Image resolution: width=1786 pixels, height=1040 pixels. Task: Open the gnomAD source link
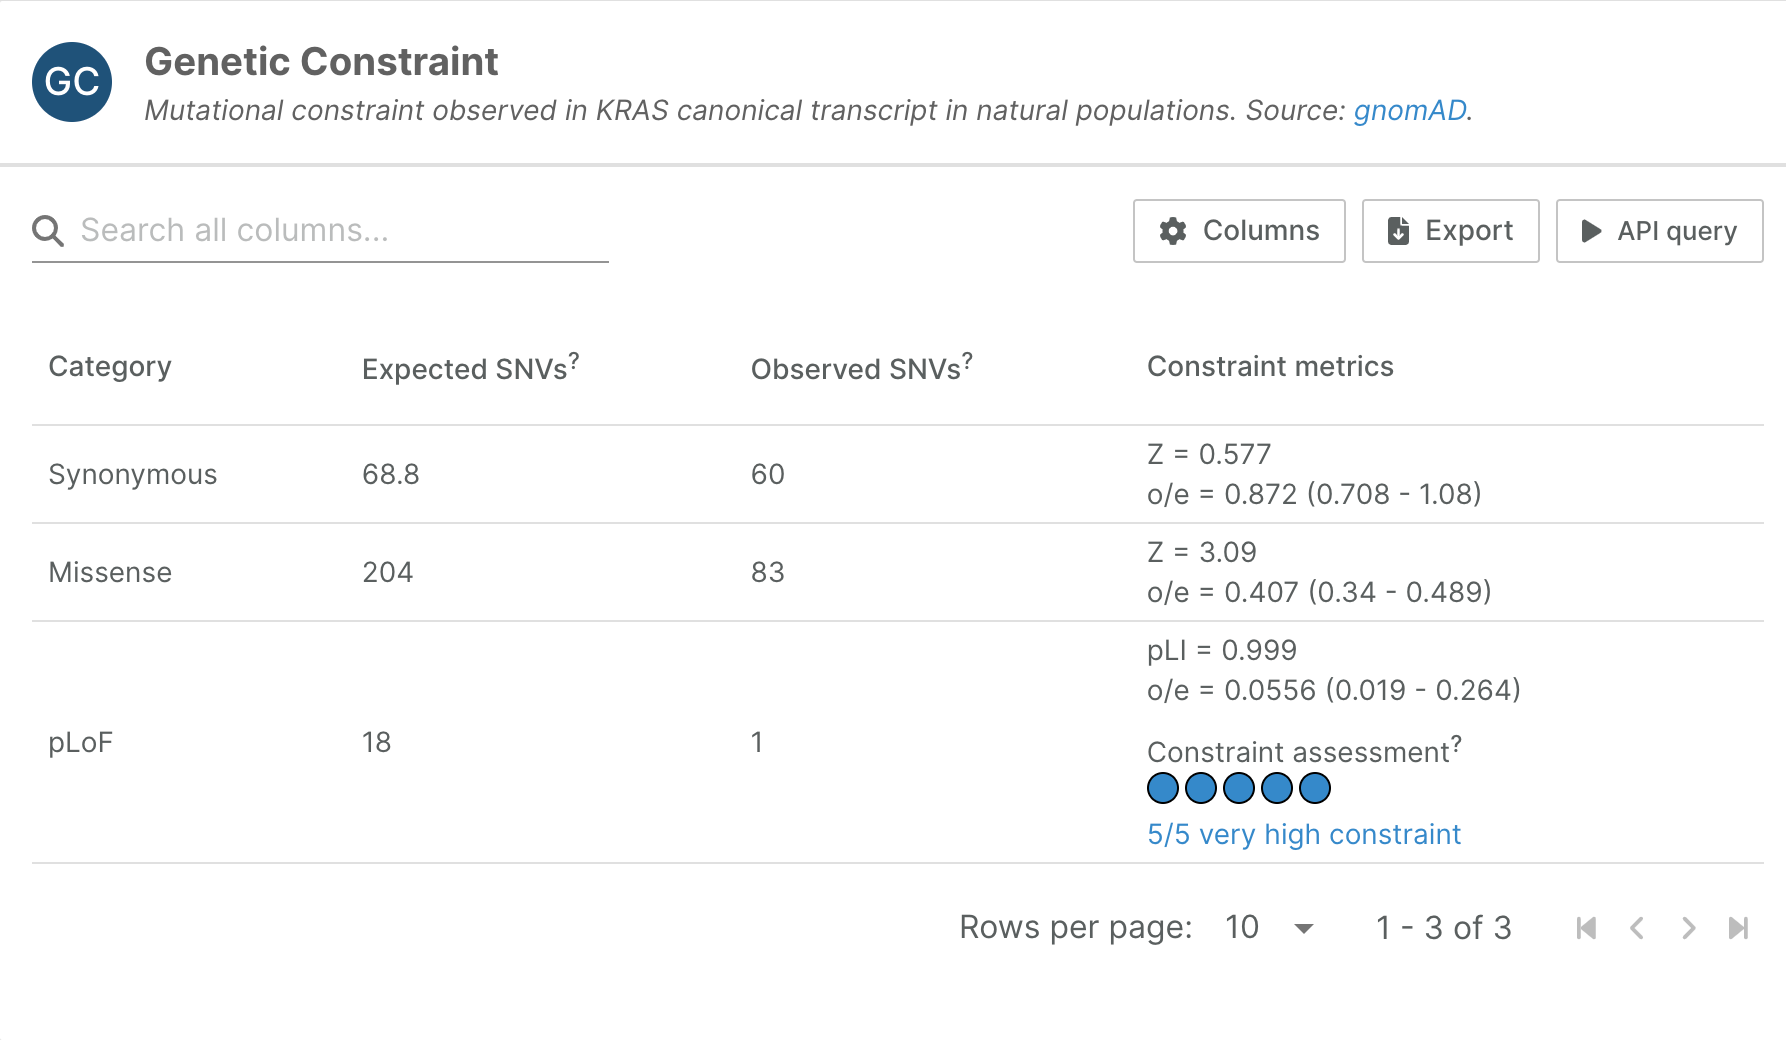click(1409, 110)
